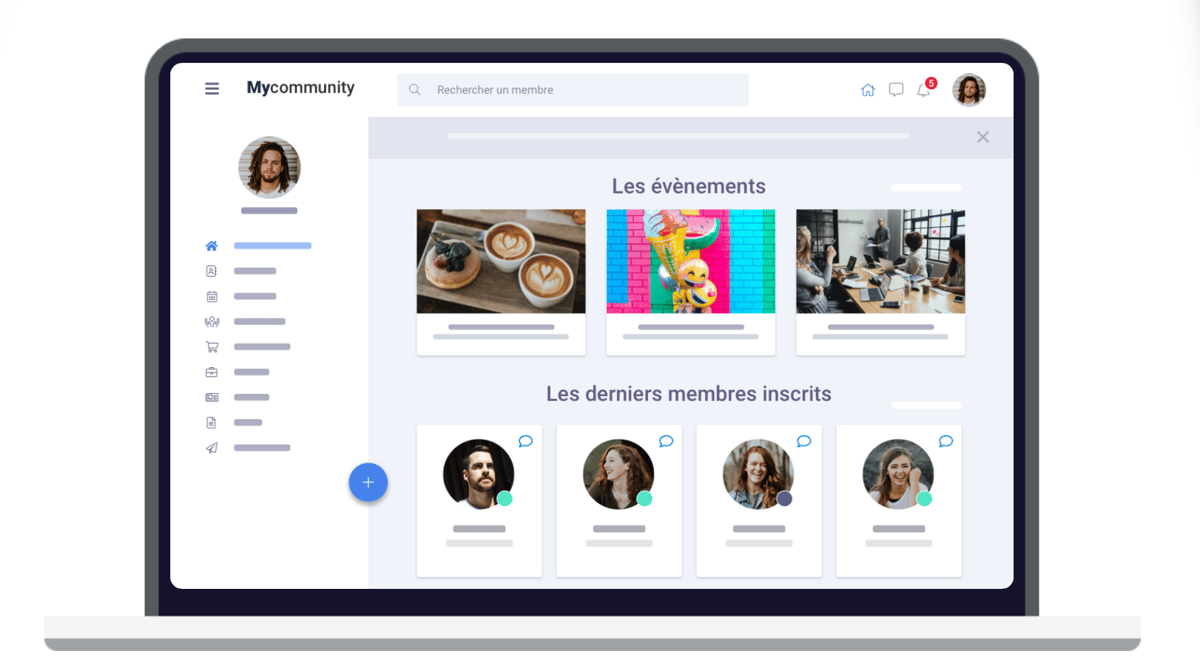The height and width of the screenshot is (665, 1200).
Task: Open the briefcase icon in the sidebar
Action: coord(211,372)
